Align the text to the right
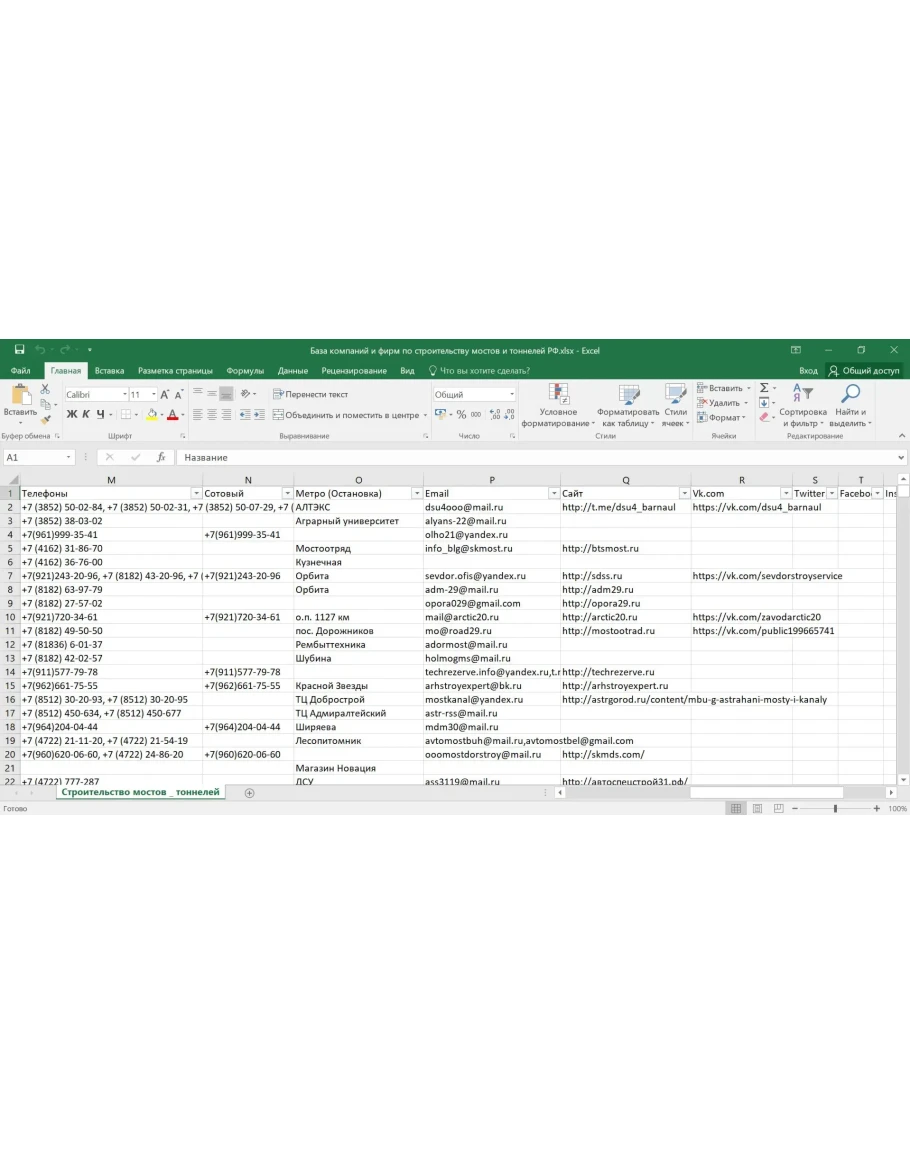The height and width of the screenshot is (1155, 910). click(x=226, y=415)
